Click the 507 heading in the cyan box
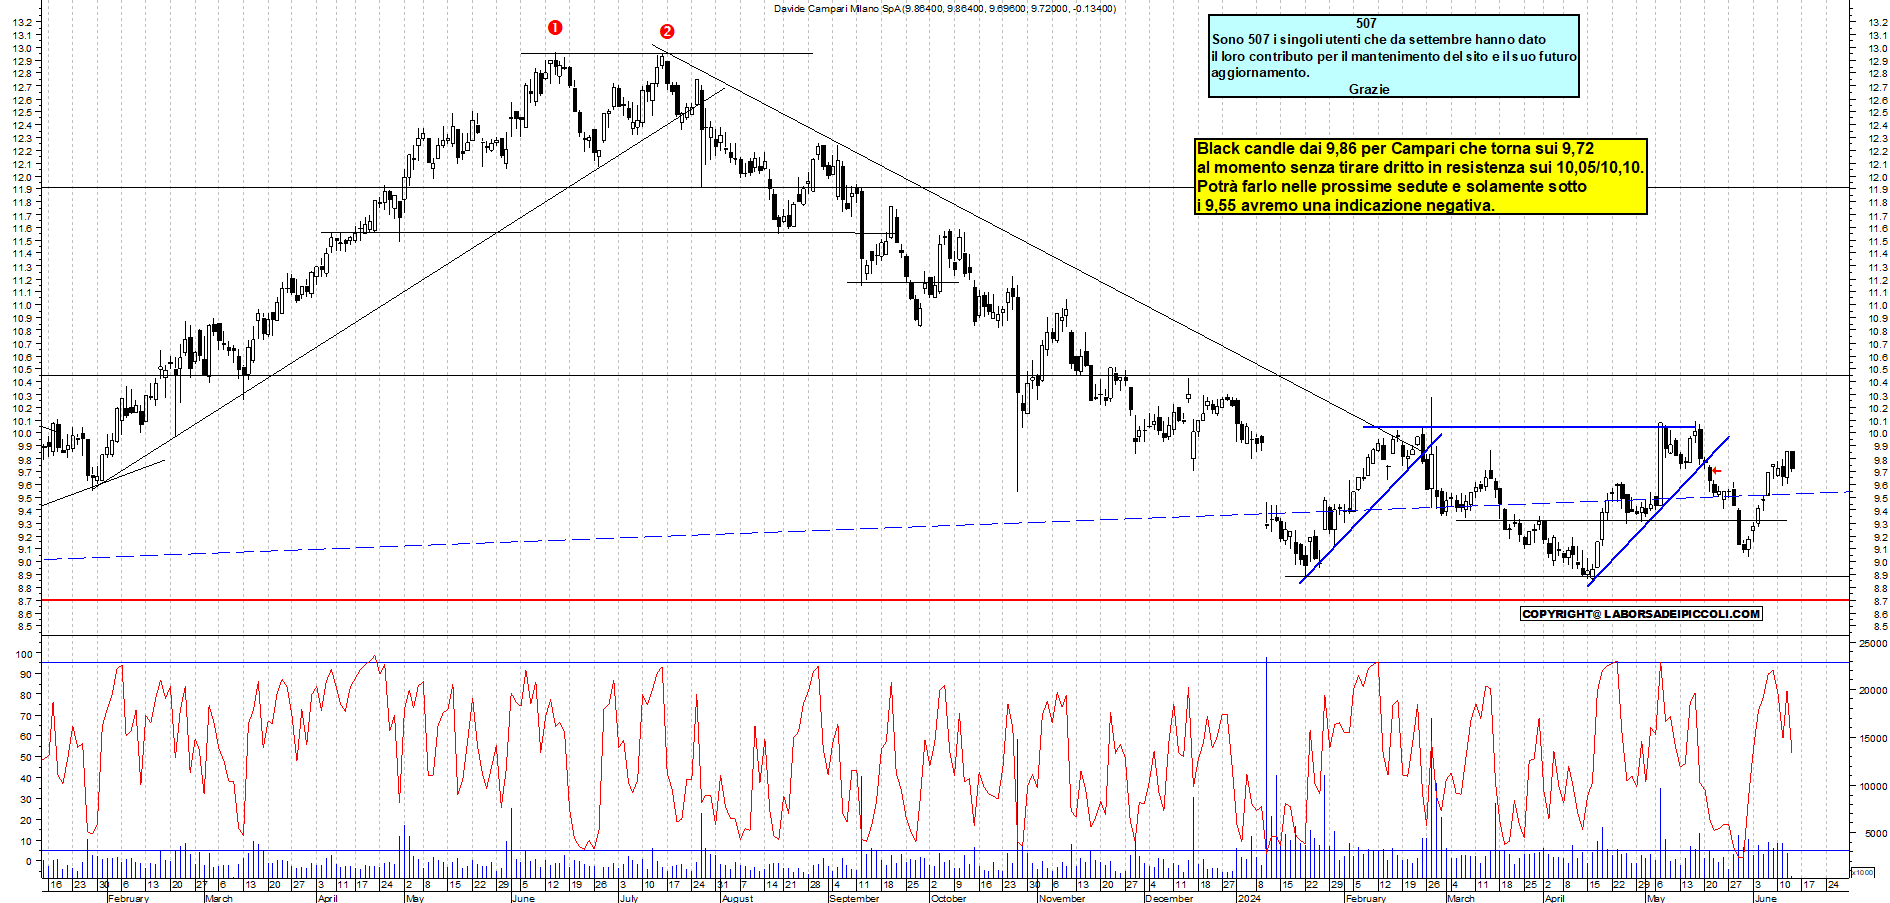This screenshot has width=1890, height=903. pyautogui.click(x=1366, y=23)
